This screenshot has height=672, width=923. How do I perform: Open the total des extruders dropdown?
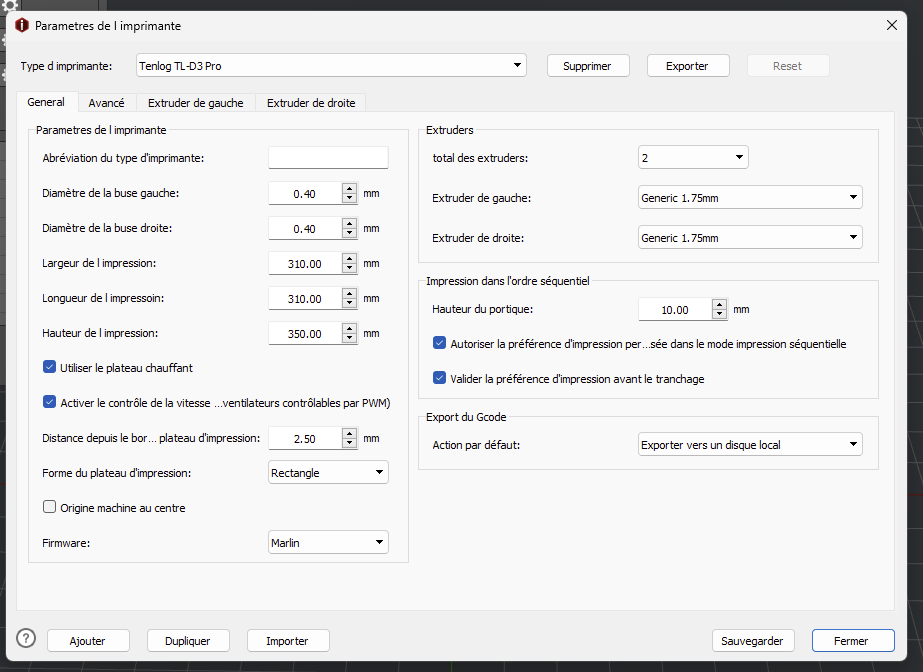pos(693,157)
